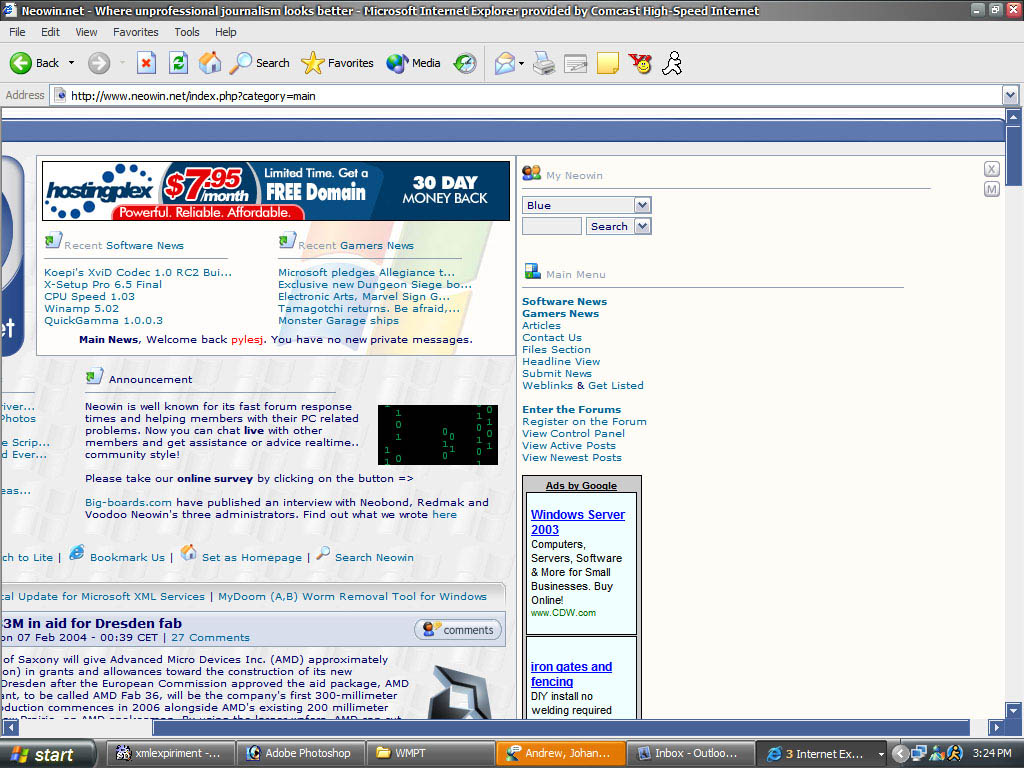Open the Windows start button
This screenshot has width=1024, height=768.
(47, 754)
